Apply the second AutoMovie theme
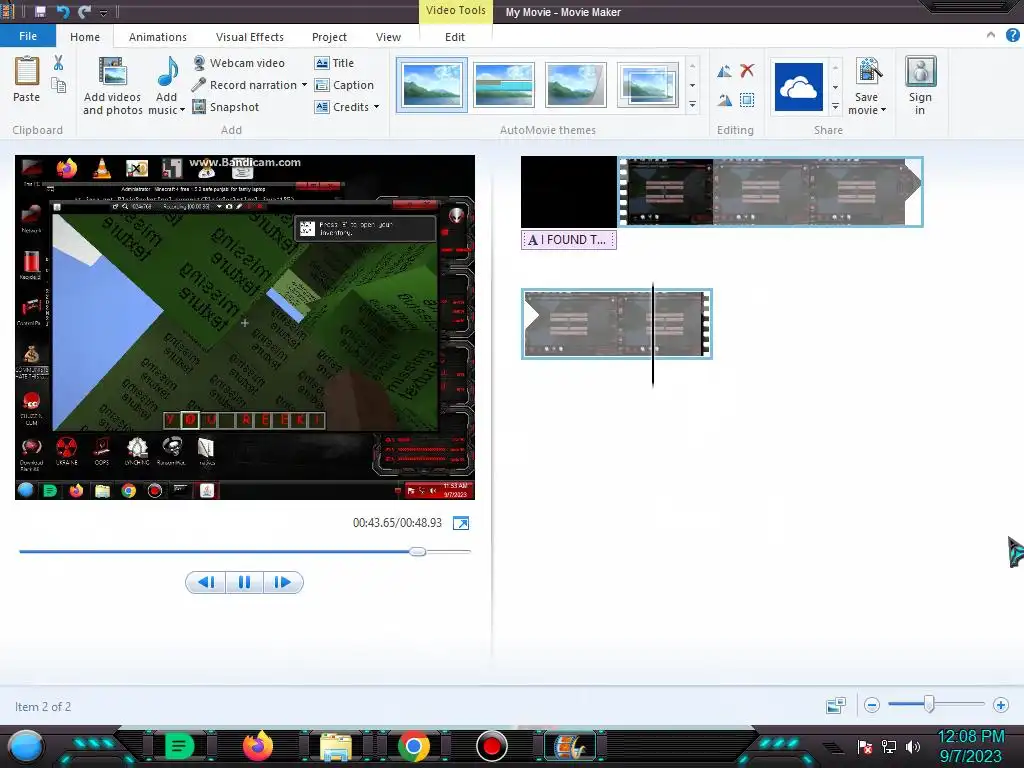 pyautogui.click(x=504, y=85)
